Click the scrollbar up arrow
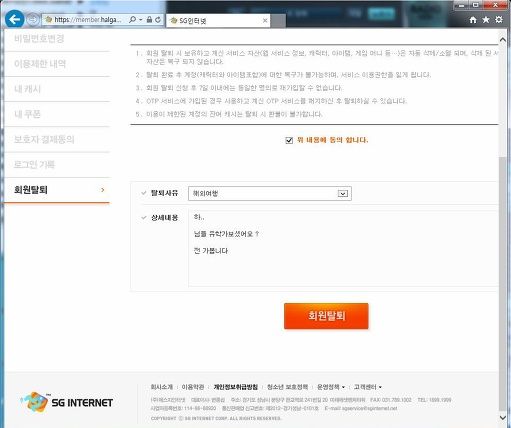Image resolution: width=511 pixels, height=428 pixels. click(x=503, y=40)
